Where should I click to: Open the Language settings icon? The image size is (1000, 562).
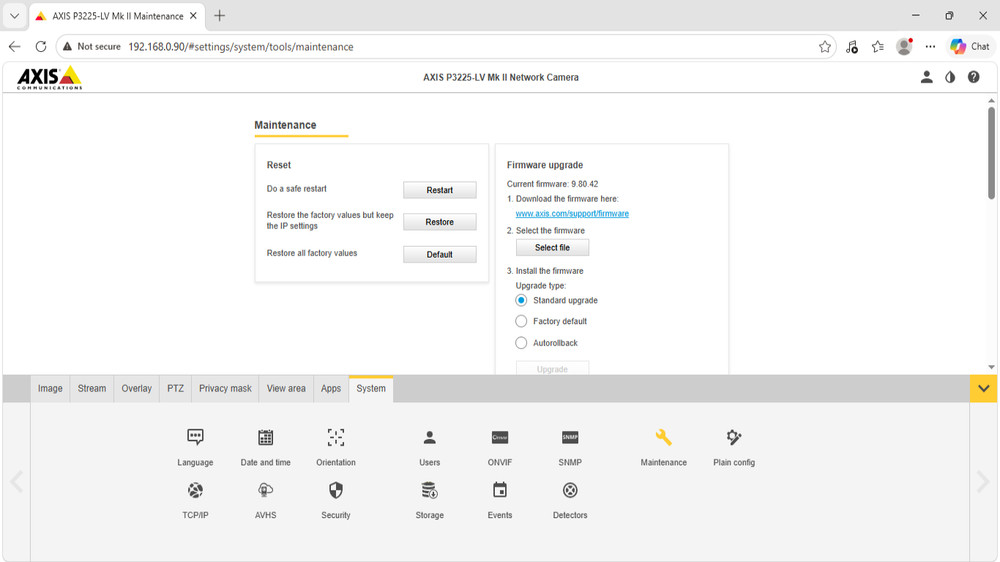pyautogui.click(x=195, y=438)
